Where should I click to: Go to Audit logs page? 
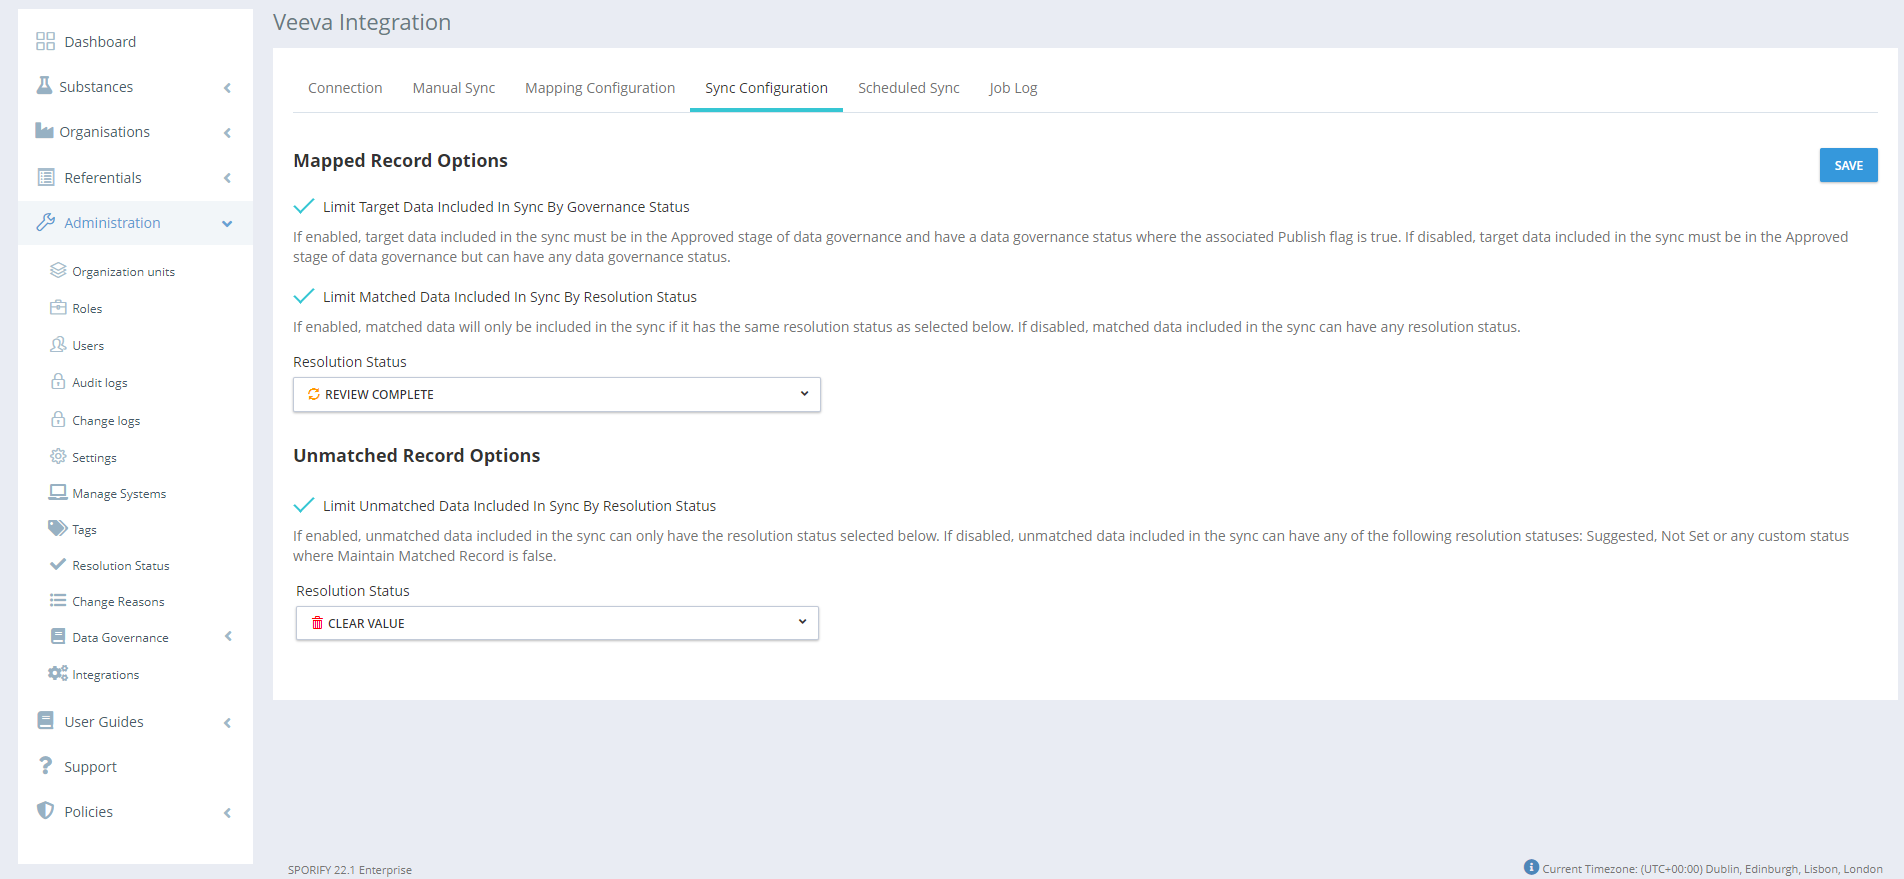pyautogui.click(x=99, y=383)
